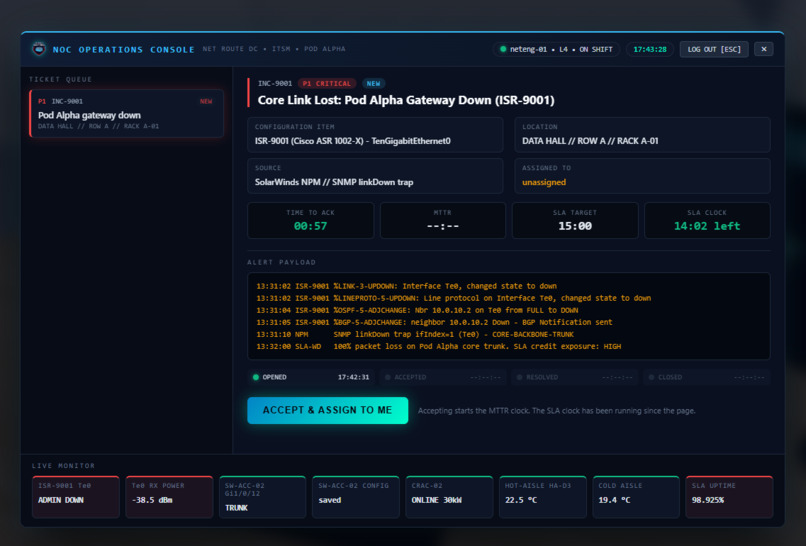
Task: Click the ACCEPTED timeline step
Action: coord(443,377)
